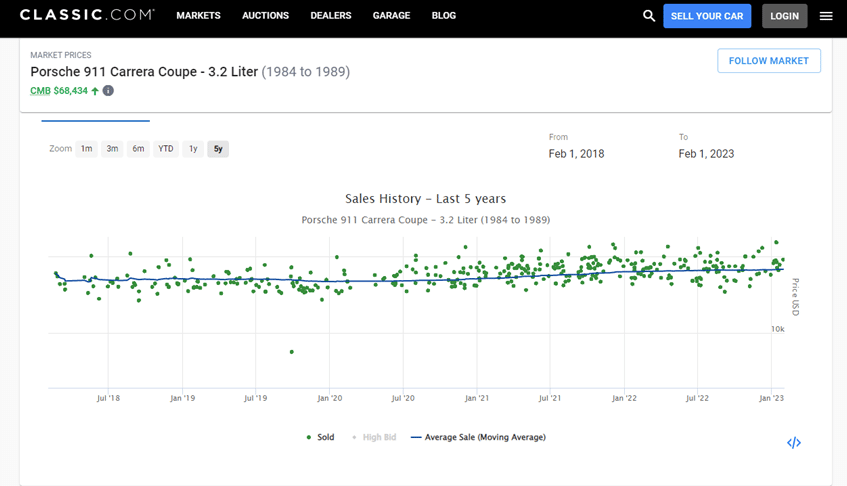
Task: Open the Dealers menu
Action: 331,16
